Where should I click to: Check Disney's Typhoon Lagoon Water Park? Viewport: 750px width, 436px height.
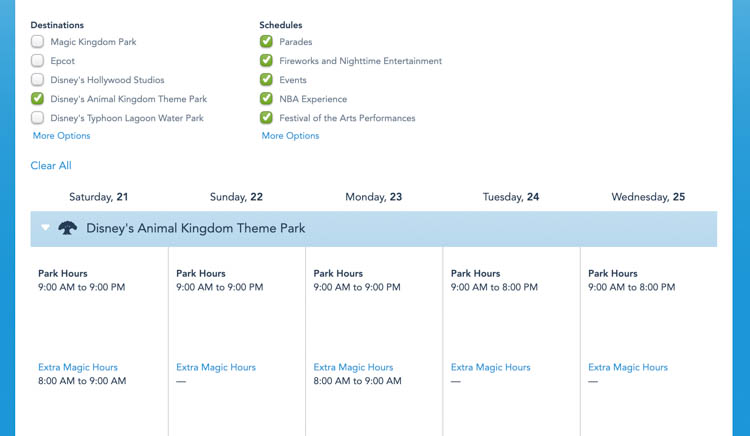tap(37, 118)
